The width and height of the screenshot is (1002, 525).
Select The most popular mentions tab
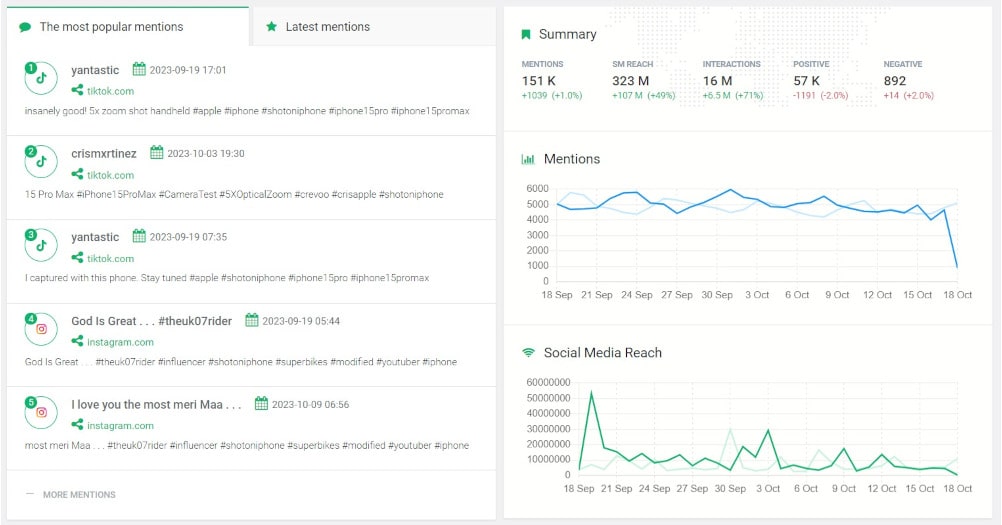(111, 27)
